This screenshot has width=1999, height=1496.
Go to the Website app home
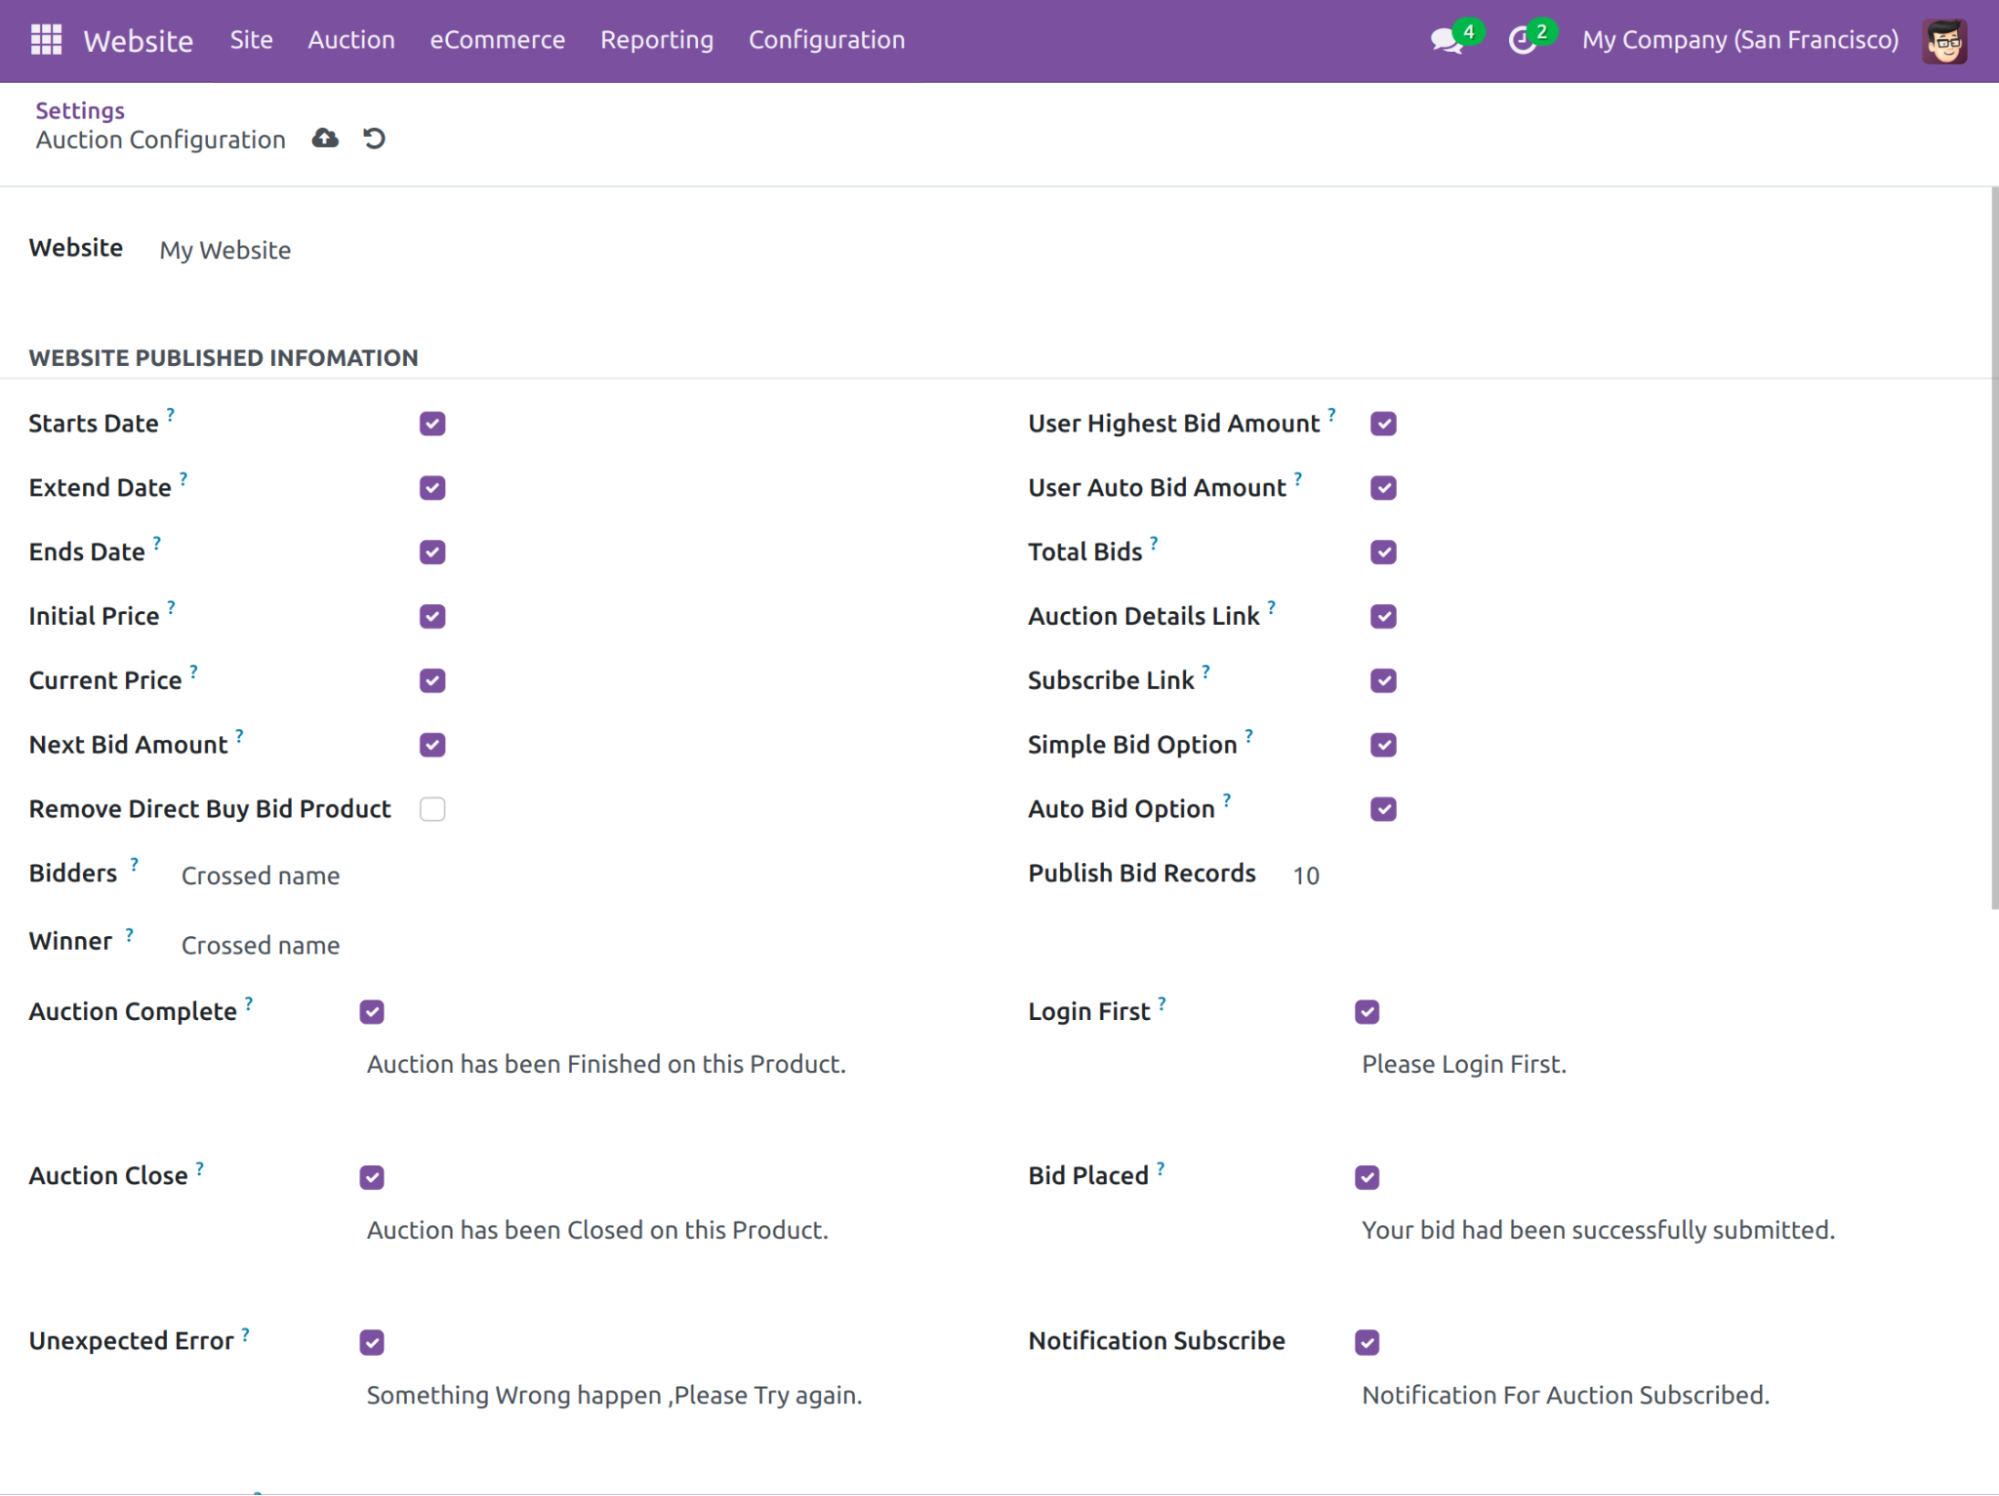[138, 41]
